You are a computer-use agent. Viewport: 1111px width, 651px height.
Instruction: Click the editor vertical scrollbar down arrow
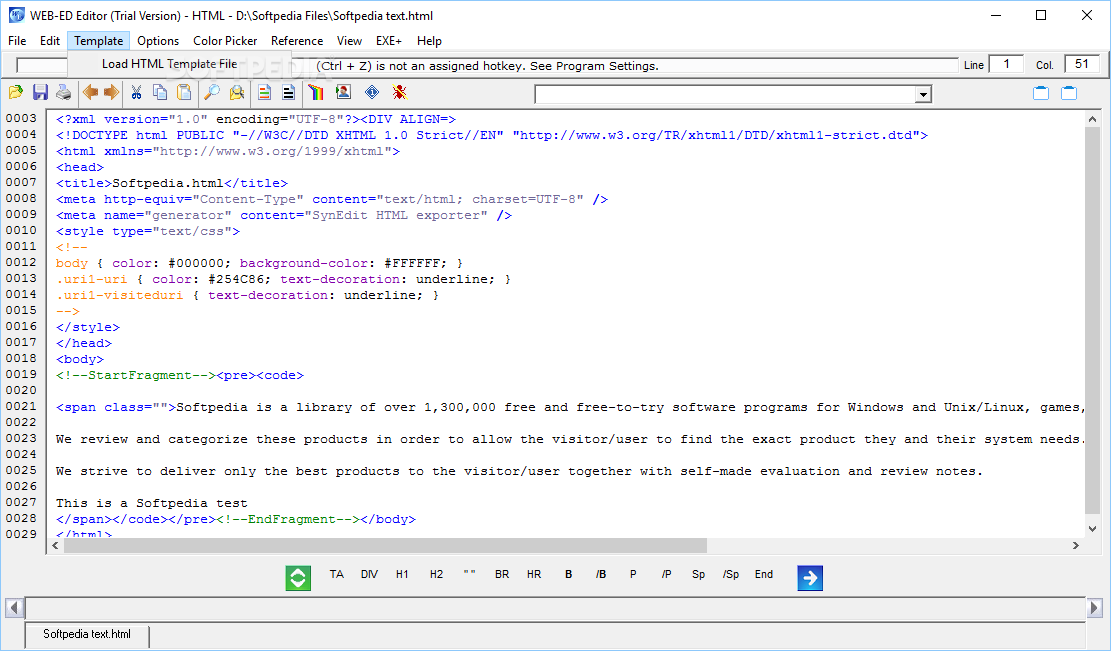click(x=1093, y=528)
